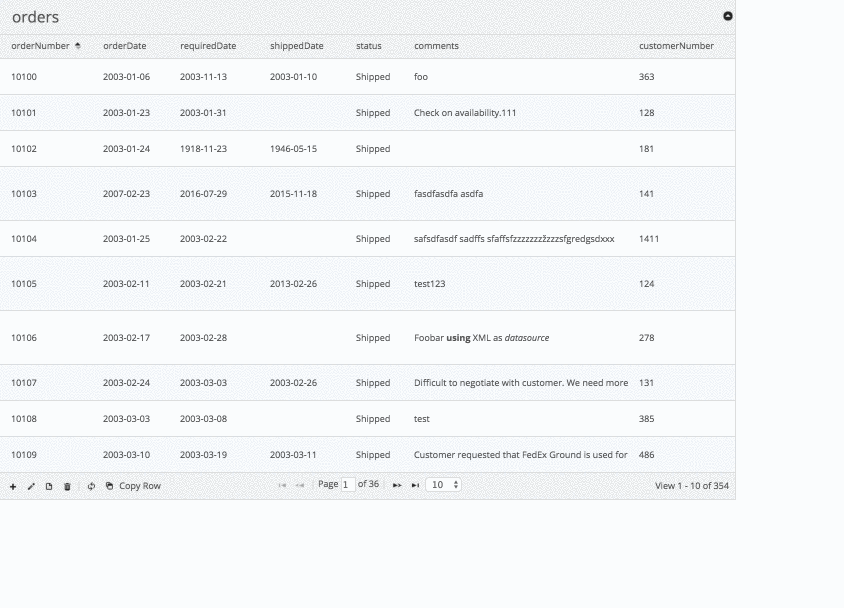Click the order date 2003-03-10
Viewport: 844px width, 608px height.
tap(126, 455)
